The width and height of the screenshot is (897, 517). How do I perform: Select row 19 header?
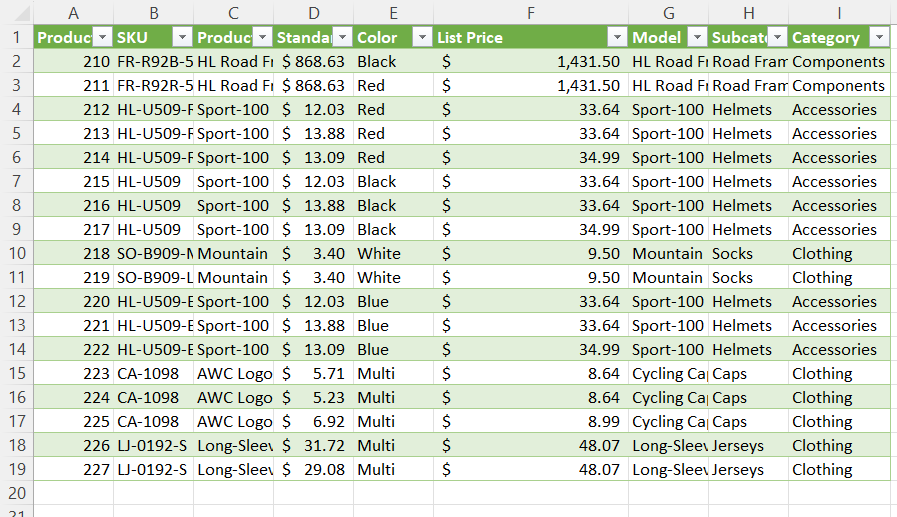pyautogui.click(x=17, y=470)
